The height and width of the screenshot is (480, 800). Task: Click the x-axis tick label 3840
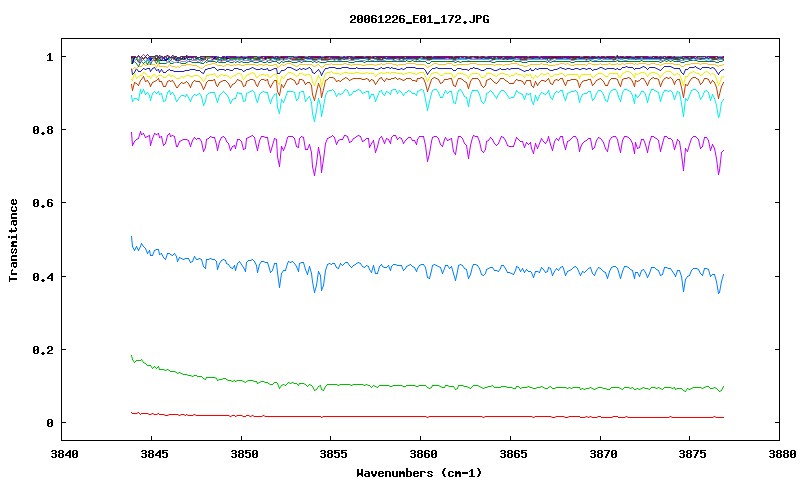click(64, 454)
